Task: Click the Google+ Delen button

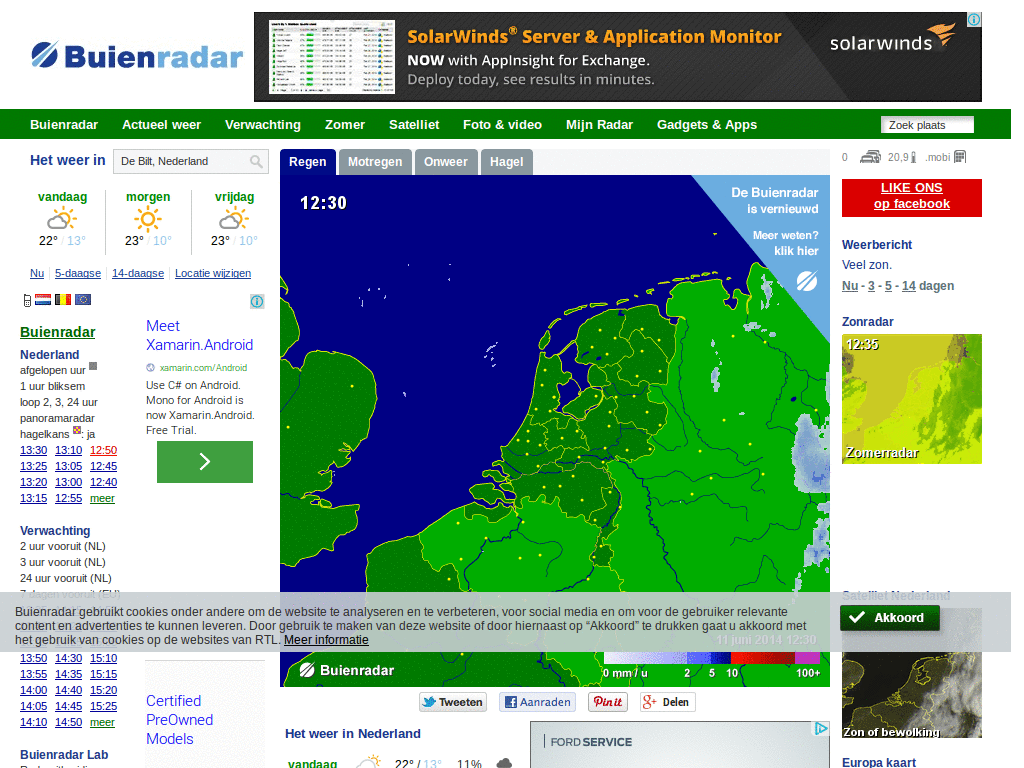Action: point(667,702)
